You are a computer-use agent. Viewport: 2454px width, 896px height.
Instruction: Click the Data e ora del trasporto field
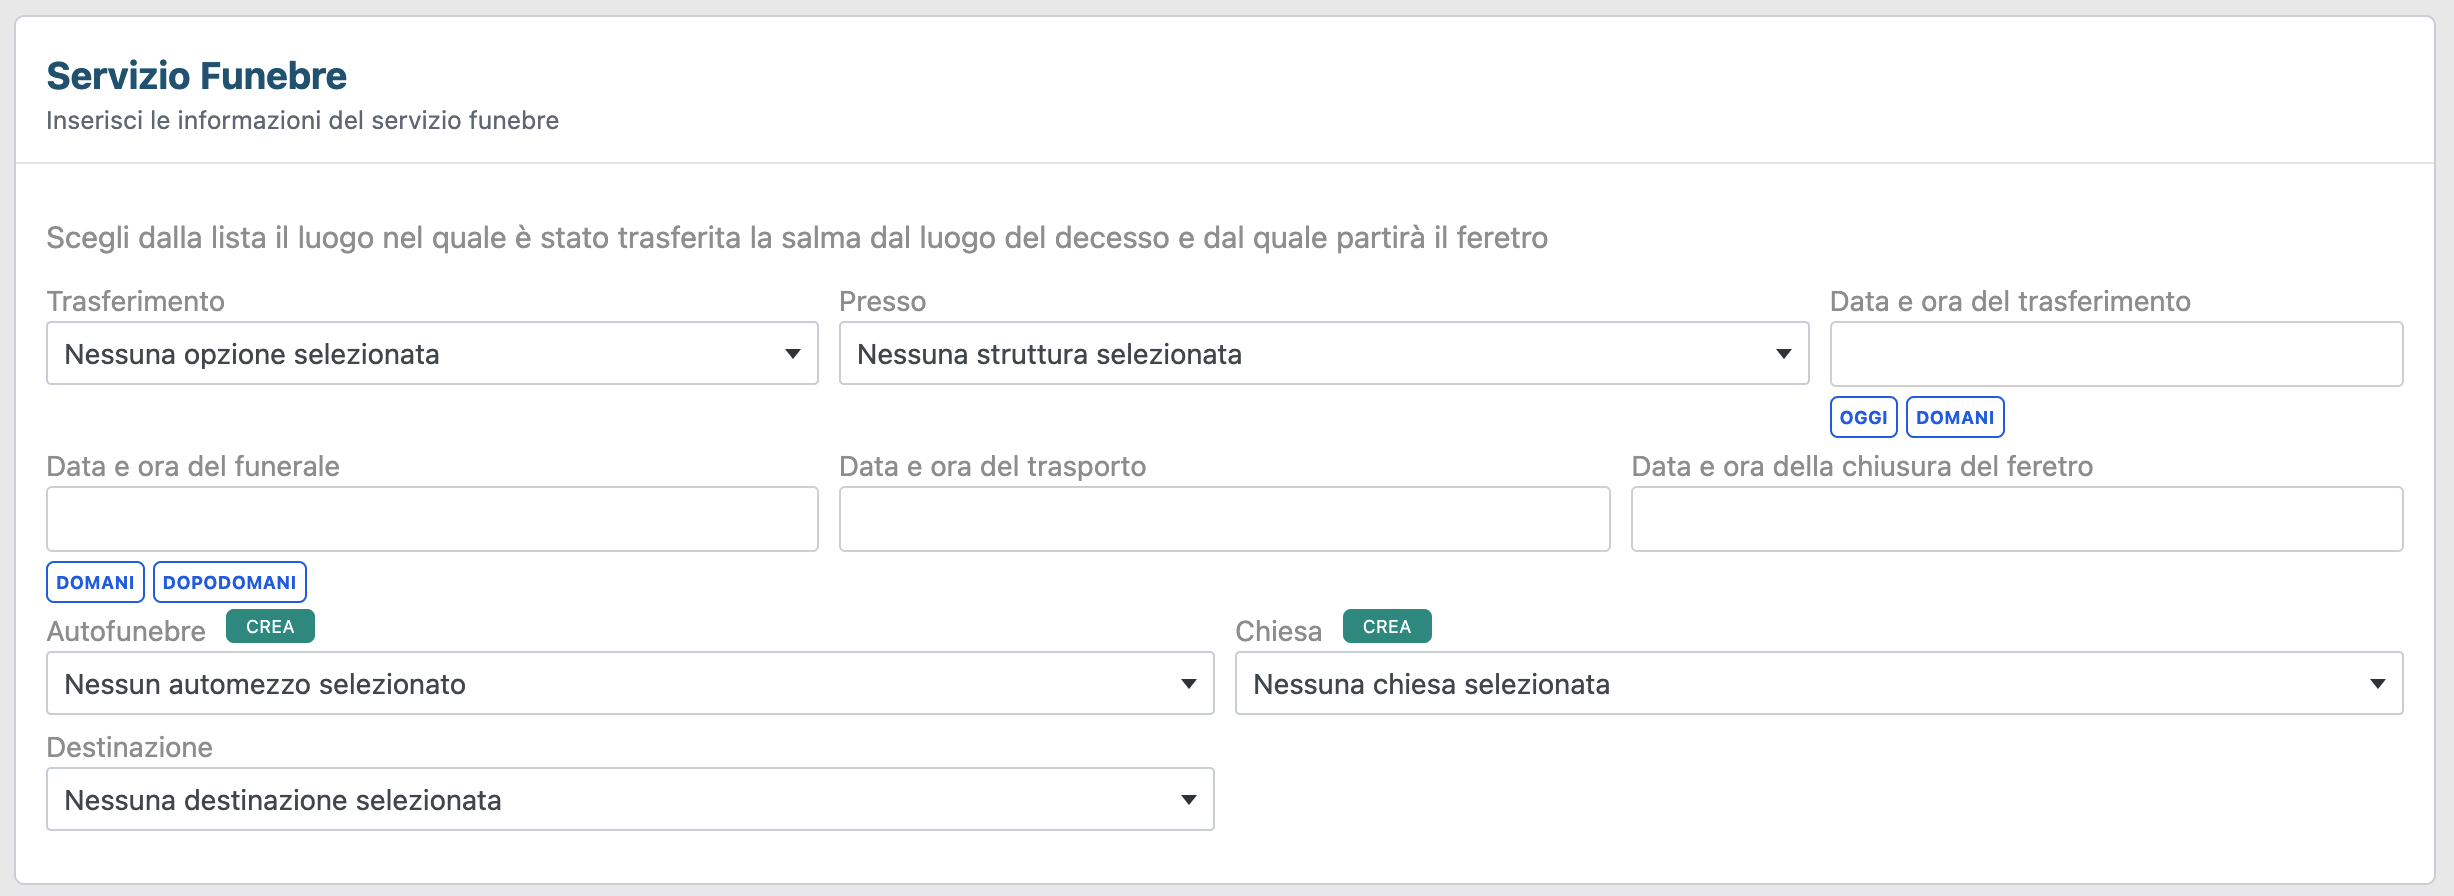1224,519
